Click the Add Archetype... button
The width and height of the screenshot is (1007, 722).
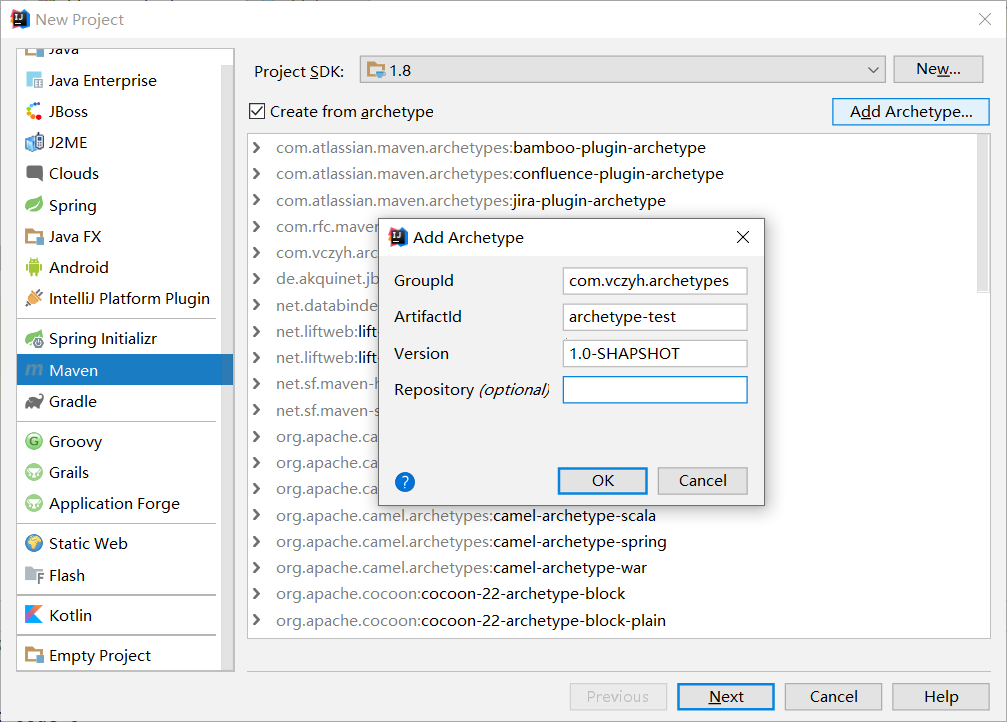coord(911,112)
